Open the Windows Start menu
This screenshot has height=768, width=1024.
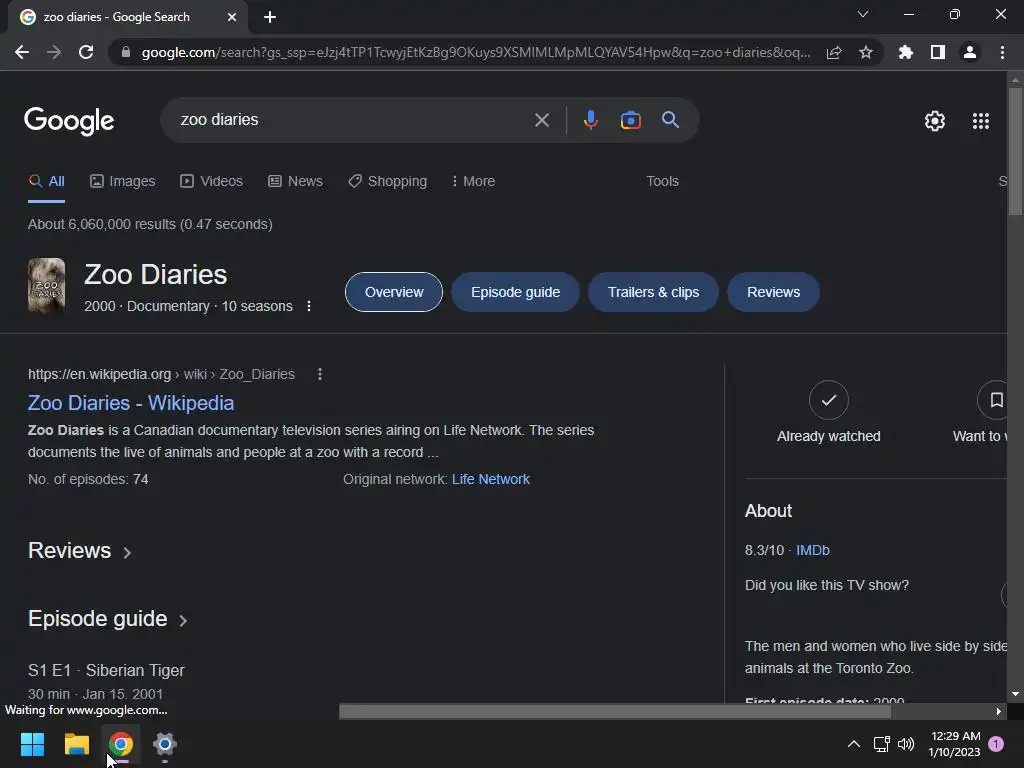tap(32, 744)
